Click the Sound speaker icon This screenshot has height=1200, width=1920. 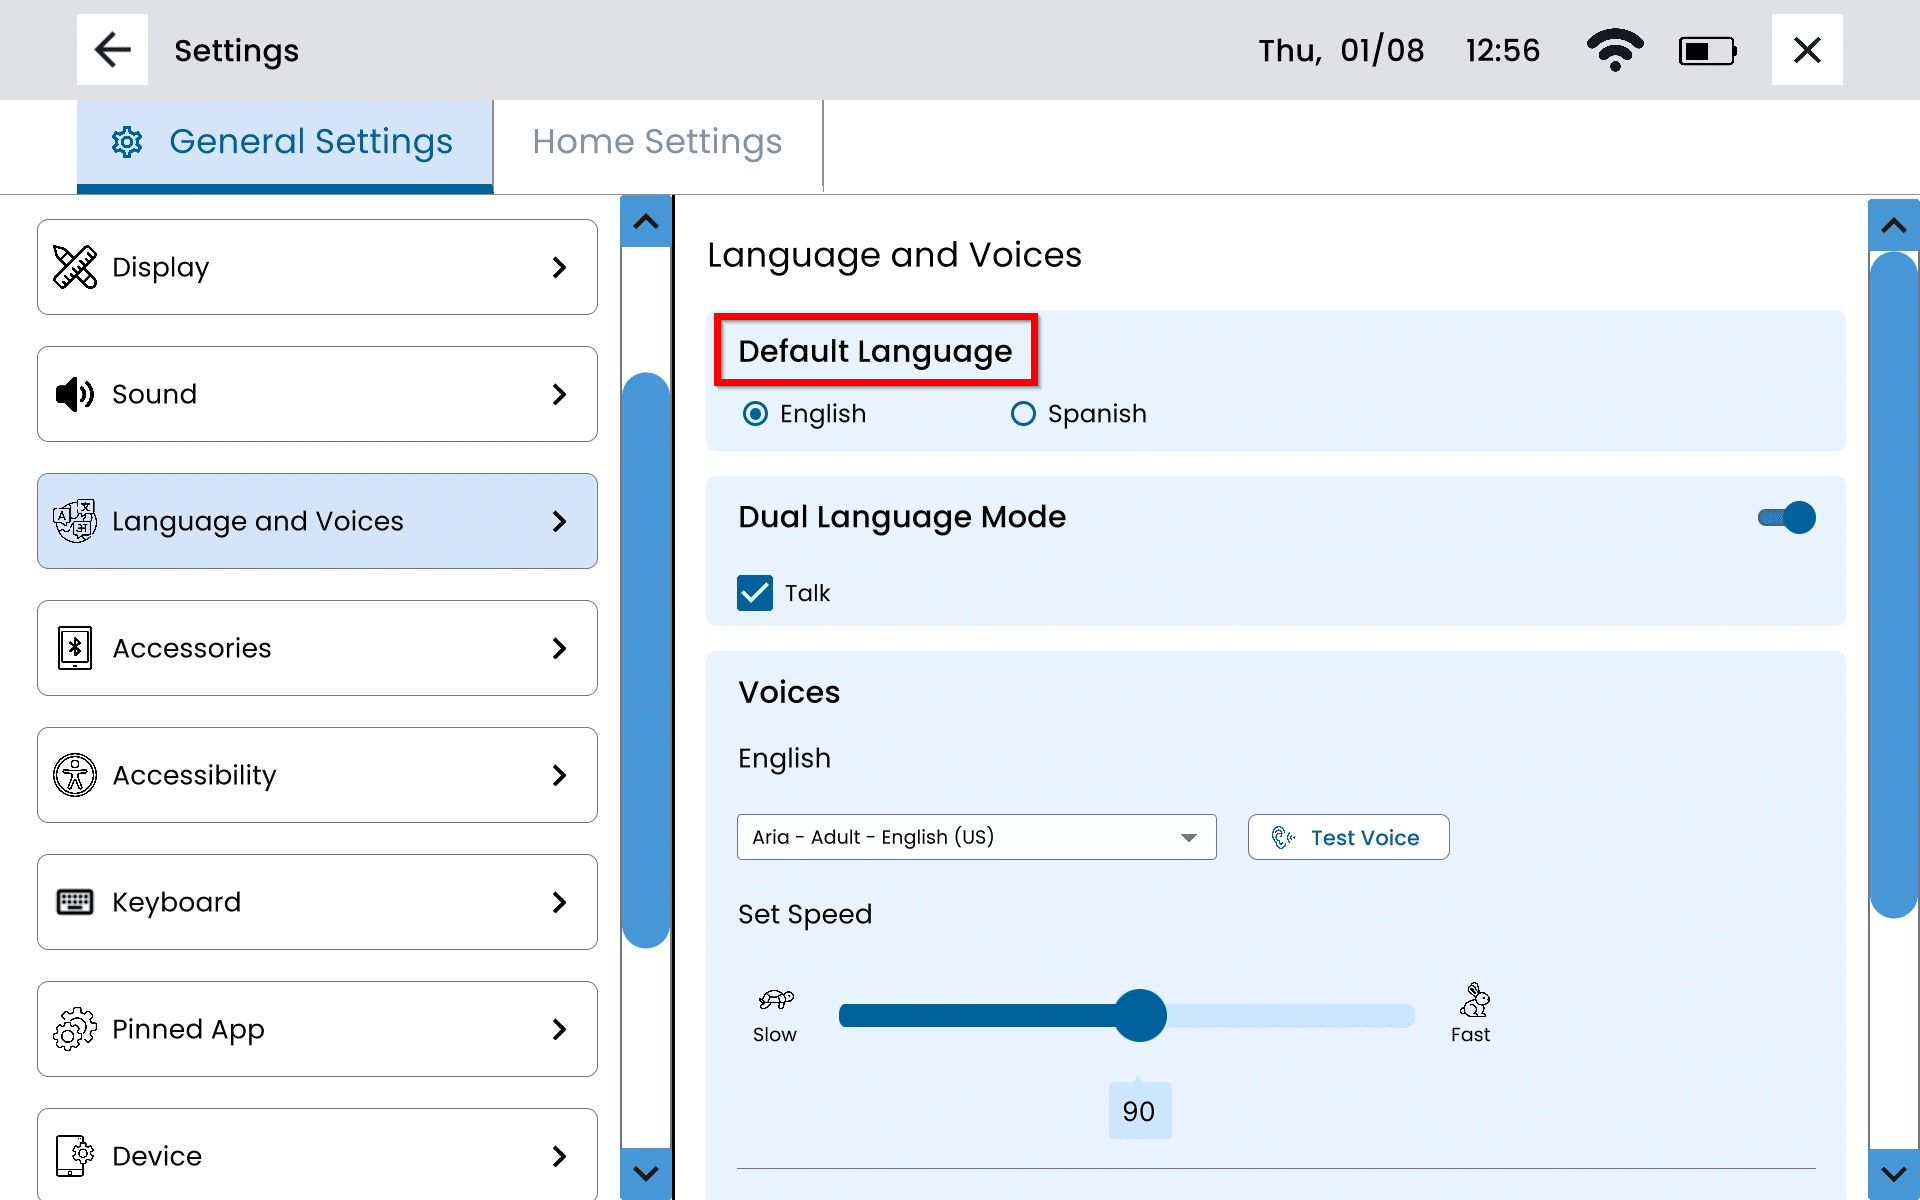pos(75,394)
